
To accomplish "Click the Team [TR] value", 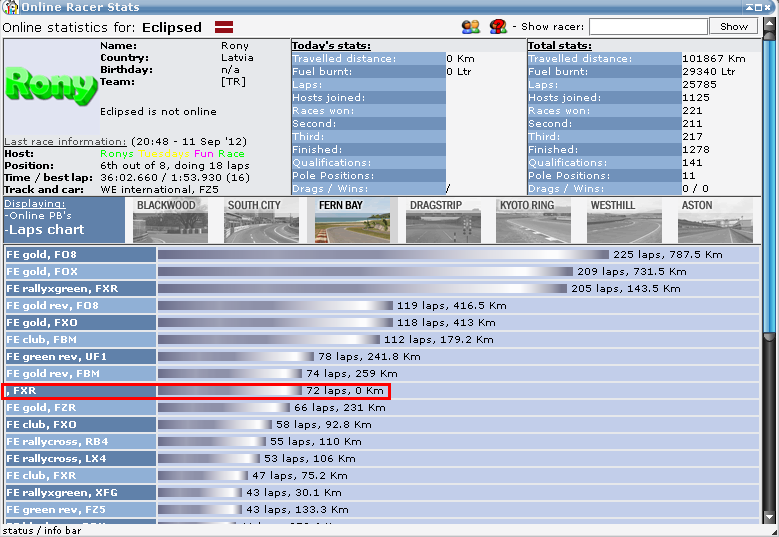I will tap(234, 81).
